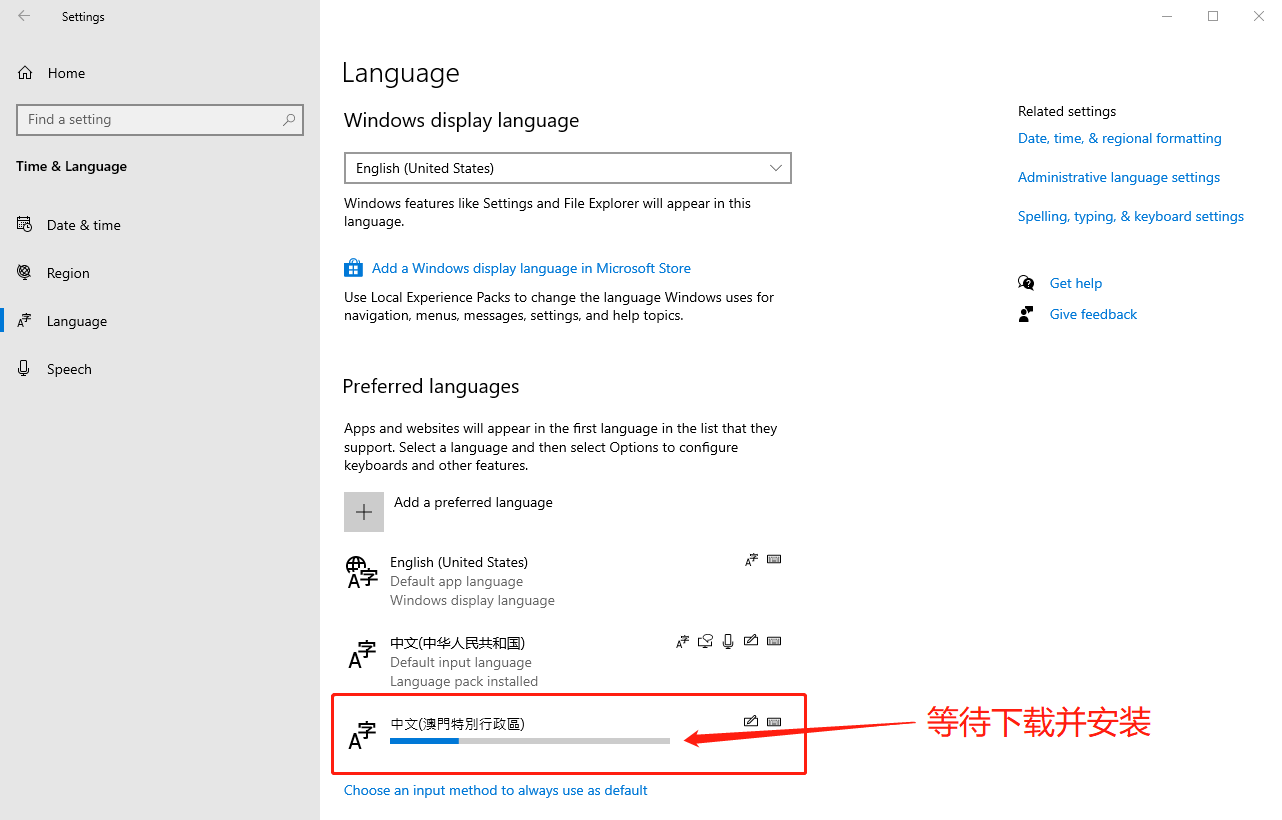Click the microphone icon beside Speech
Screen dimensions: 1282x820
25,368
